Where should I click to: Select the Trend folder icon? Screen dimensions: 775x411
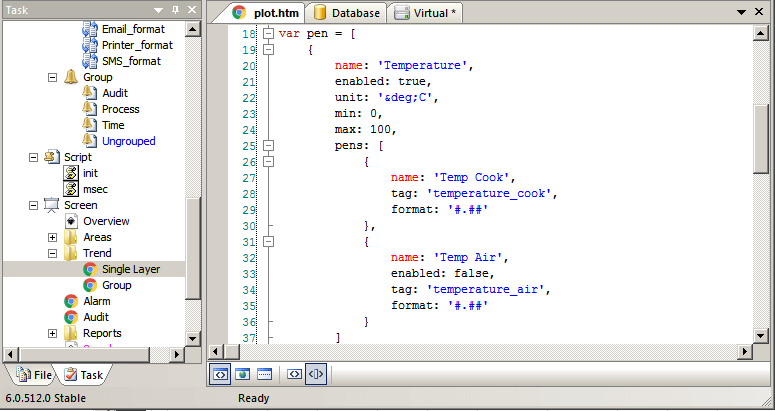pyautogui.click(x=71, y=253)
